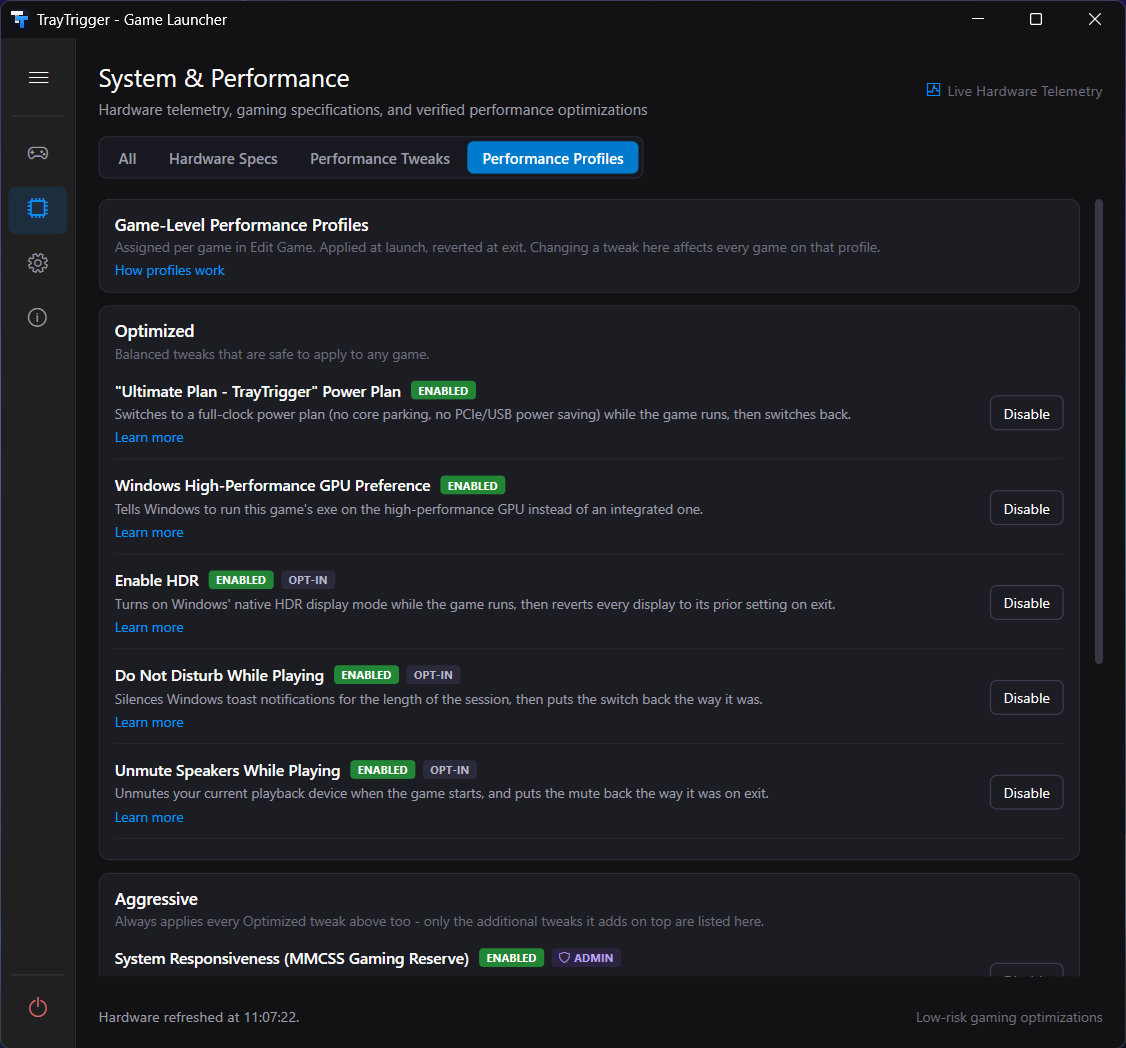Disable Unmute Speakers While Playing
Image resolution: width=1126 pixels, height=1048 pixels.
tap(1026, 793)
